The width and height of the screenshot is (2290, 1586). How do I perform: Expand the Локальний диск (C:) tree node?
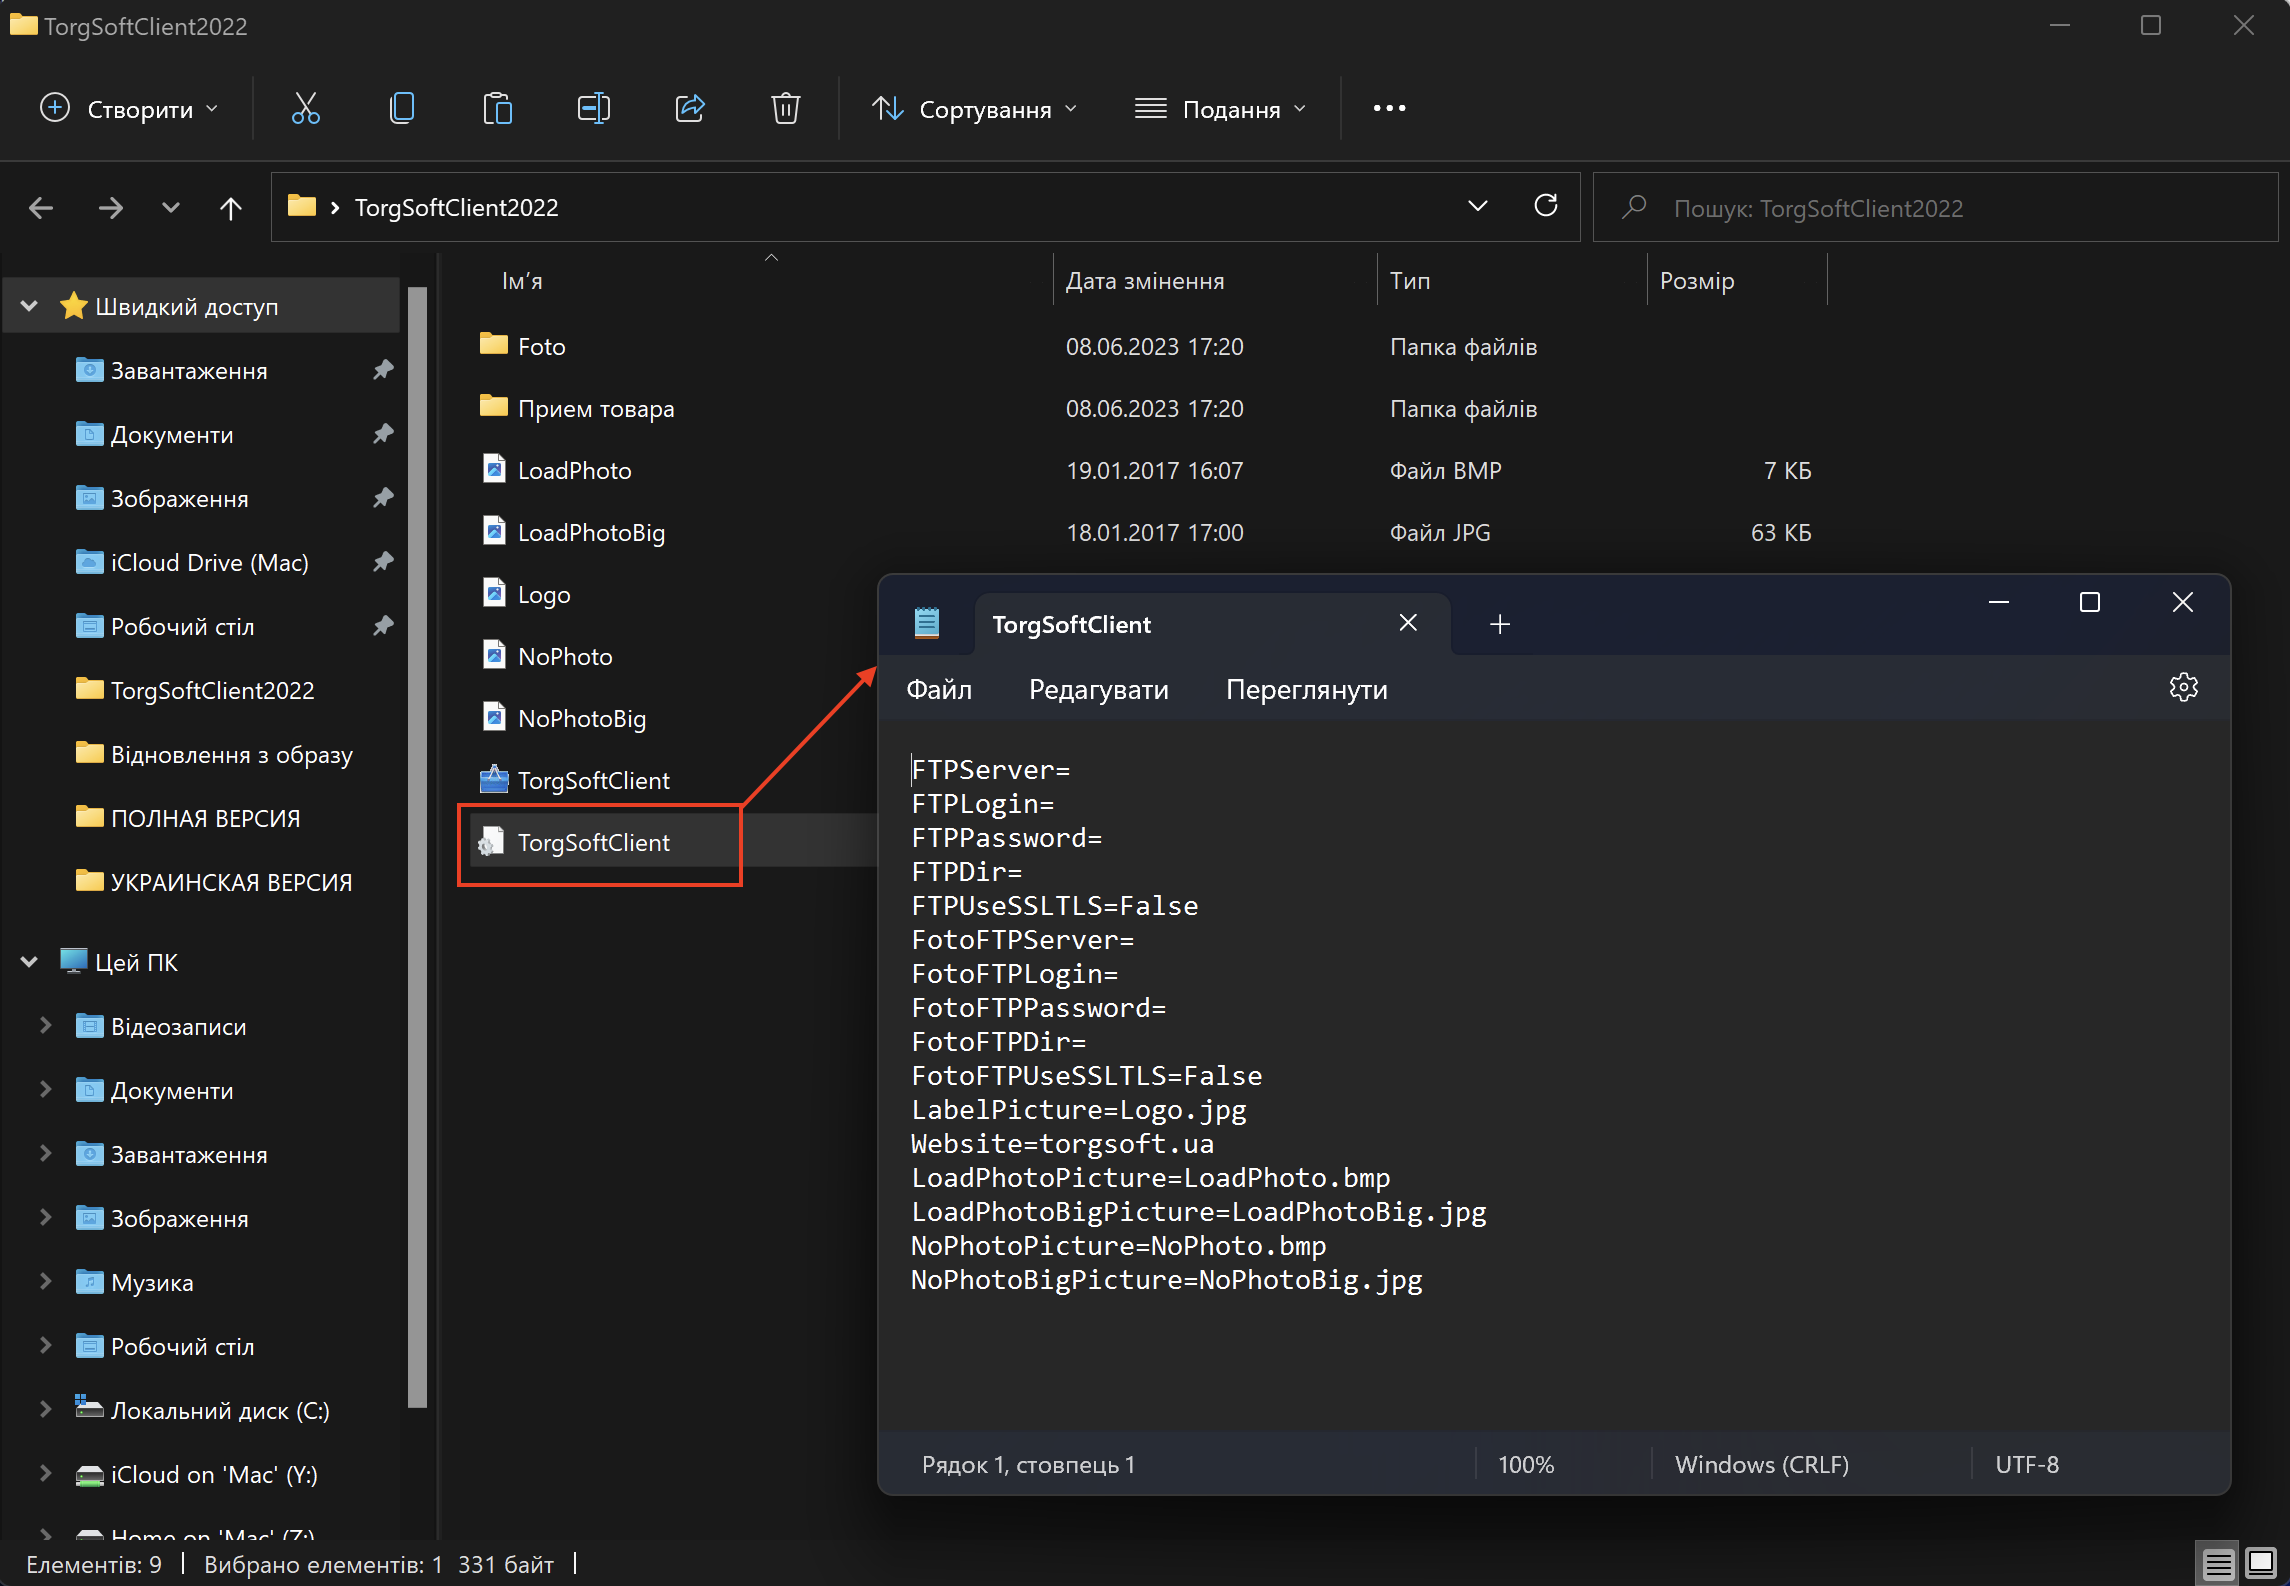(45, 1410)
